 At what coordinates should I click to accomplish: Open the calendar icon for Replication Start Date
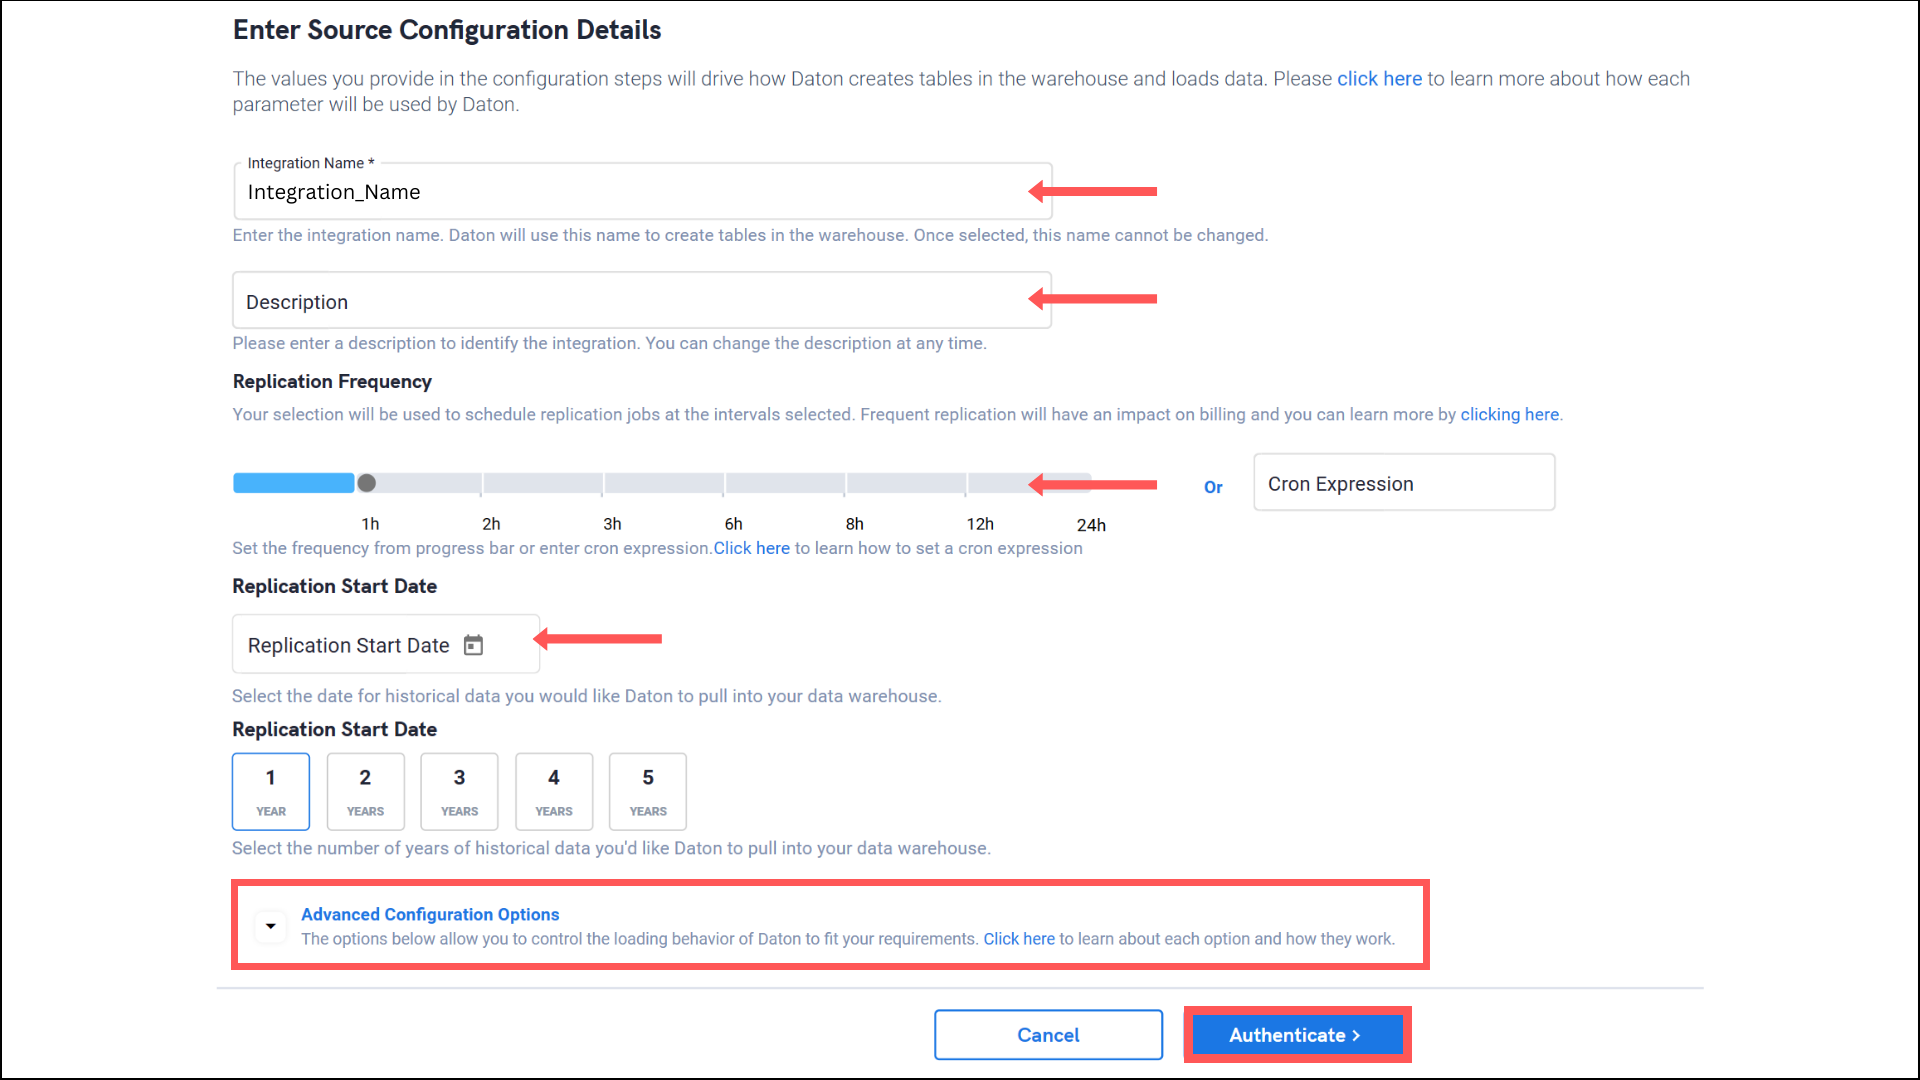coord(473,646)
